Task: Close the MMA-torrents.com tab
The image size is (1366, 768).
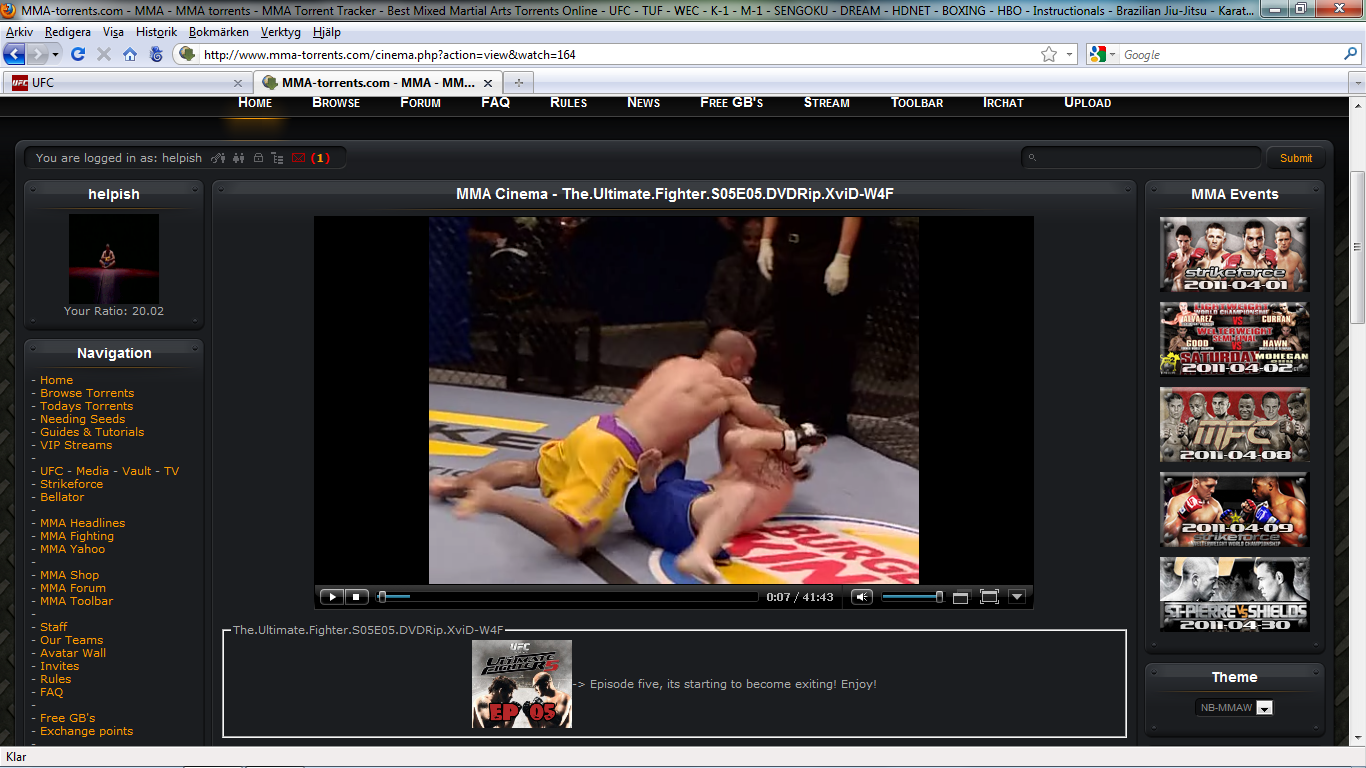Action: coord(489,83)
